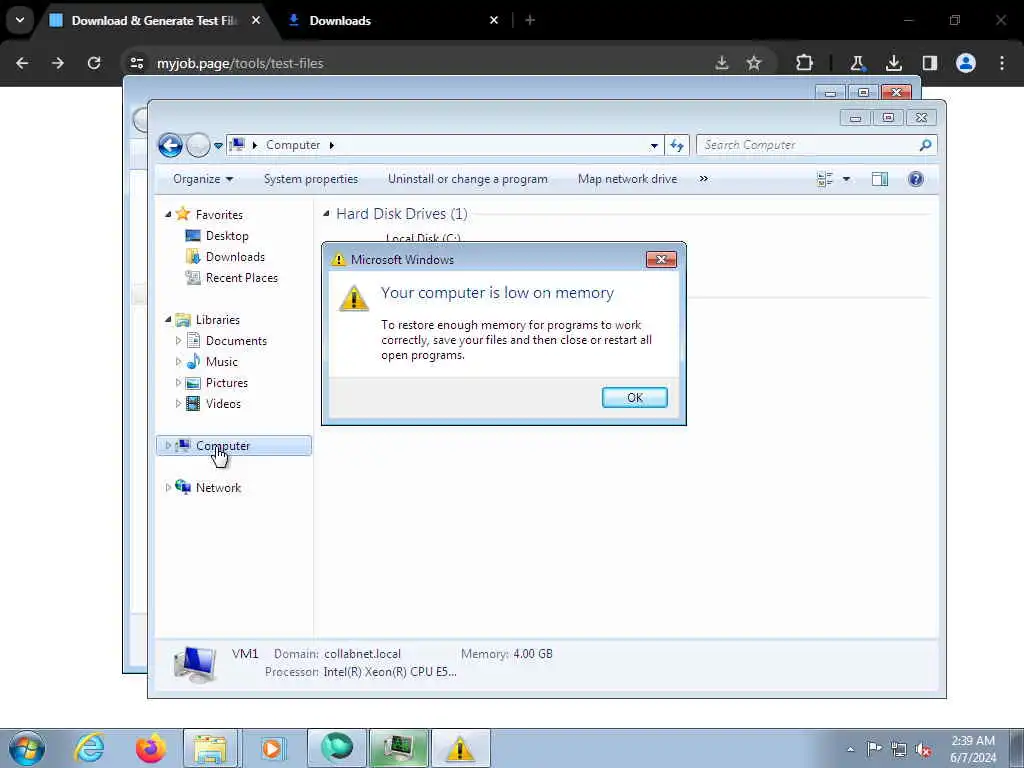Image resolution: width=1024 pixels, height=768 pixels.
Task: Open System properties from the toolbar
Action: pyautogui.click(x=311, y=179)
